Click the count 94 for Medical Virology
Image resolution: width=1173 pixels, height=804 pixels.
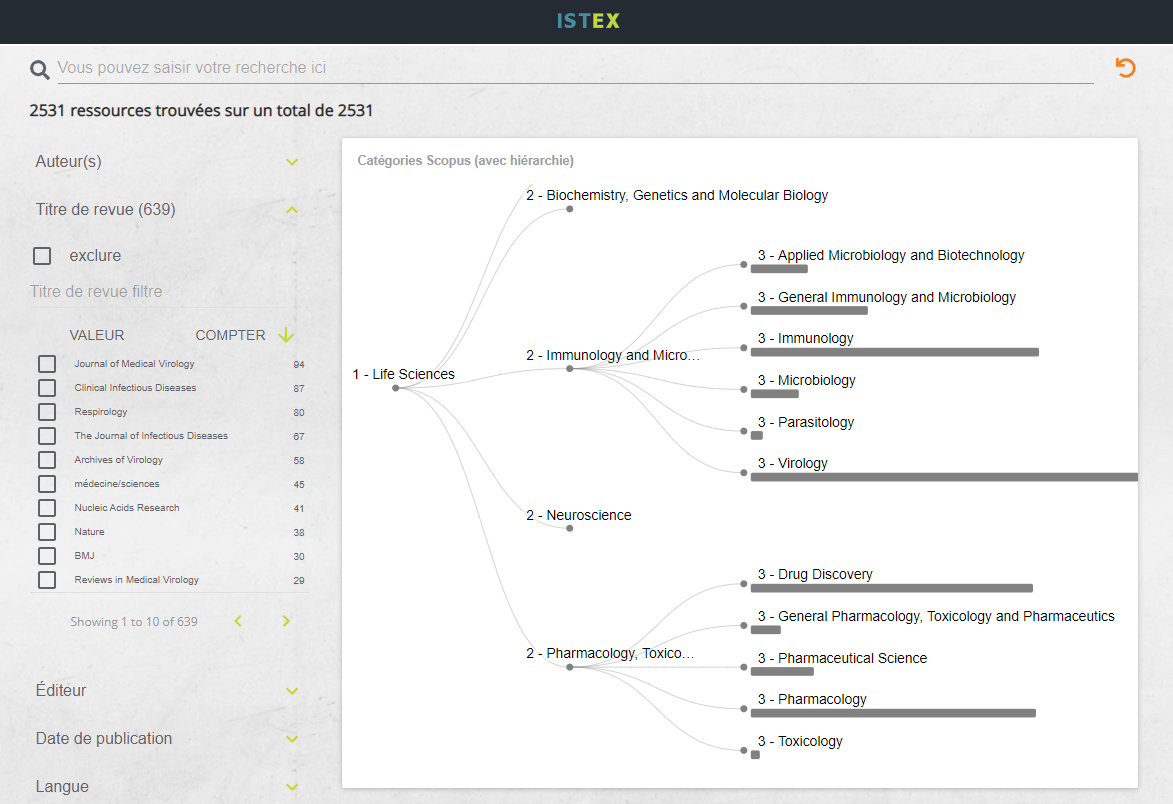298,364
